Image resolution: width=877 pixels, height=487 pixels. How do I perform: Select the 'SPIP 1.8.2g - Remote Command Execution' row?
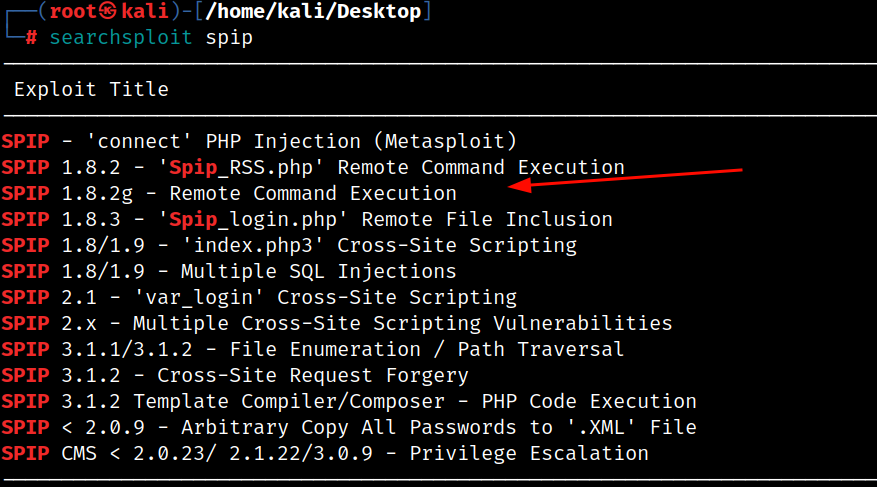coord(229,193)
